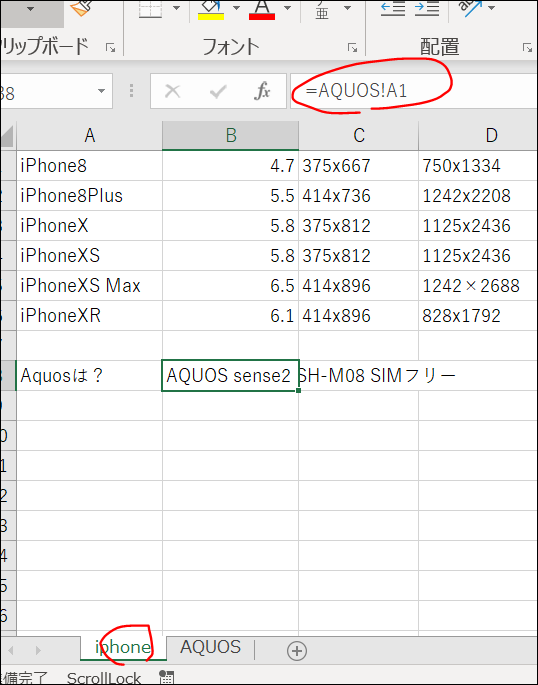Click the Cancel (X) formula button
This screenshot has width=538, height=685.
coord(172,91)
